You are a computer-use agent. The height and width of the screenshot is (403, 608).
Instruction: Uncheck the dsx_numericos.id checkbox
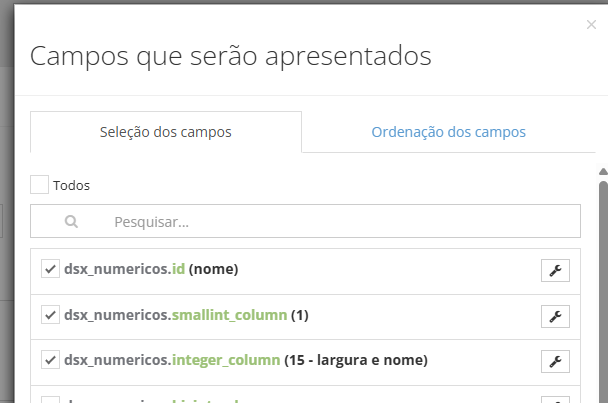[50, 270]
